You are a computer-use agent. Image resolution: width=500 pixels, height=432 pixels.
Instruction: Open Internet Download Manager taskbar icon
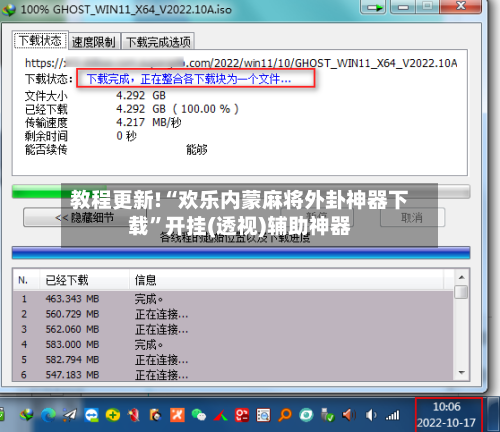point(26,415)
